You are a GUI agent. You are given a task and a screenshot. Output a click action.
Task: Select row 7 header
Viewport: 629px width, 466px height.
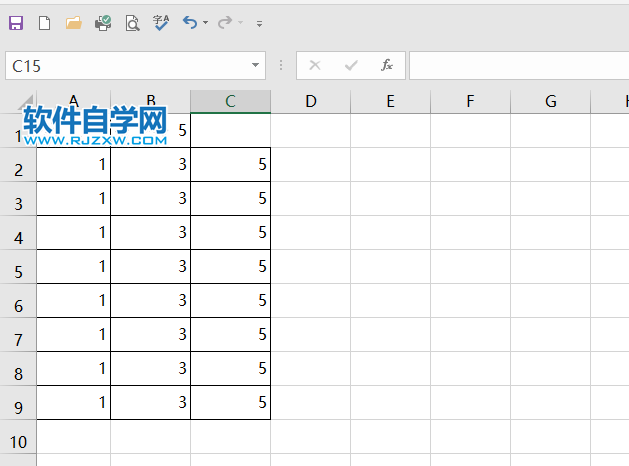(18, 335)
